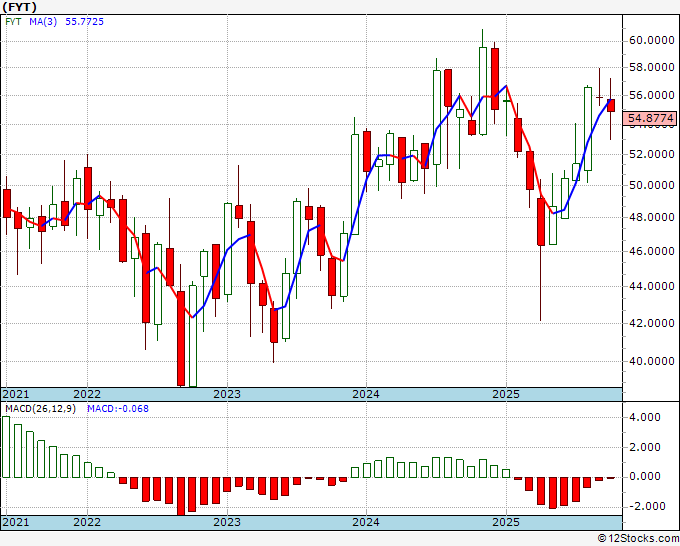Select 2021 on the MACD timeline
Viewport: 680px width, 546px height.
coord(16,522)
